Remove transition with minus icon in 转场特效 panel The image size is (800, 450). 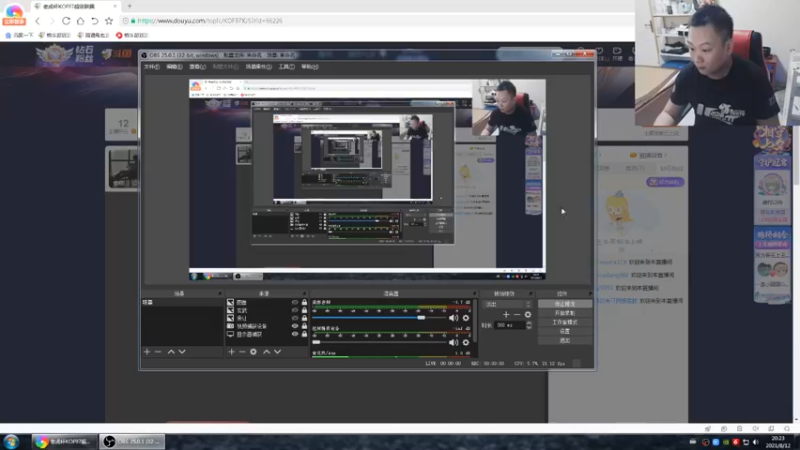tap(517, 314)
